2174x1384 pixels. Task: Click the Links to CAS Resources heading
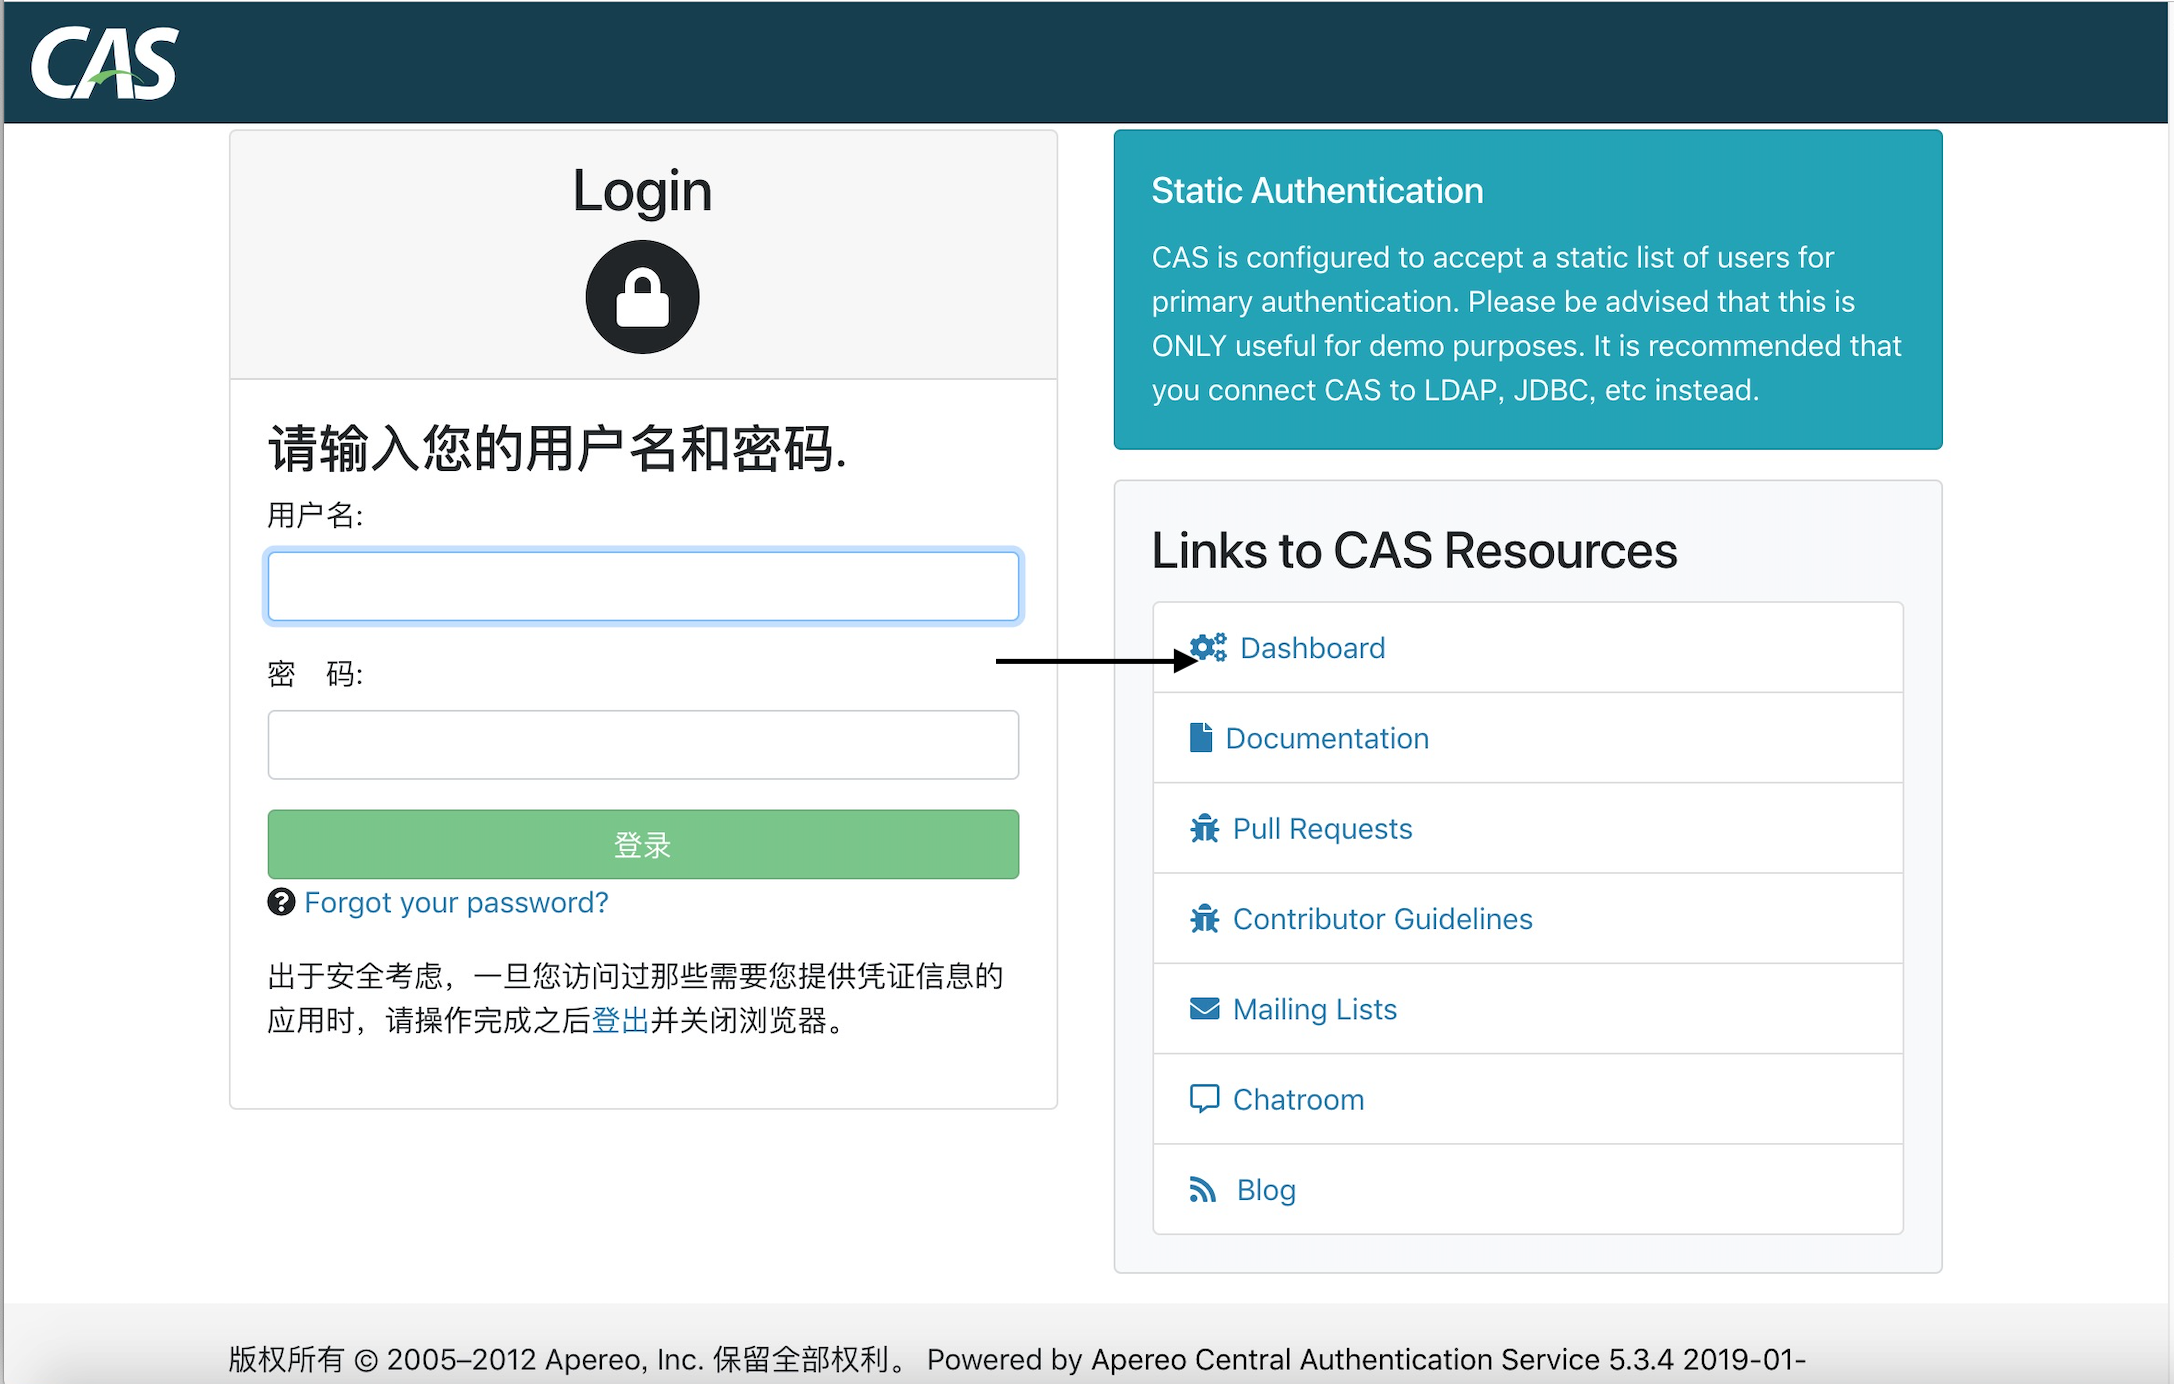click(x=1414, y=550)
